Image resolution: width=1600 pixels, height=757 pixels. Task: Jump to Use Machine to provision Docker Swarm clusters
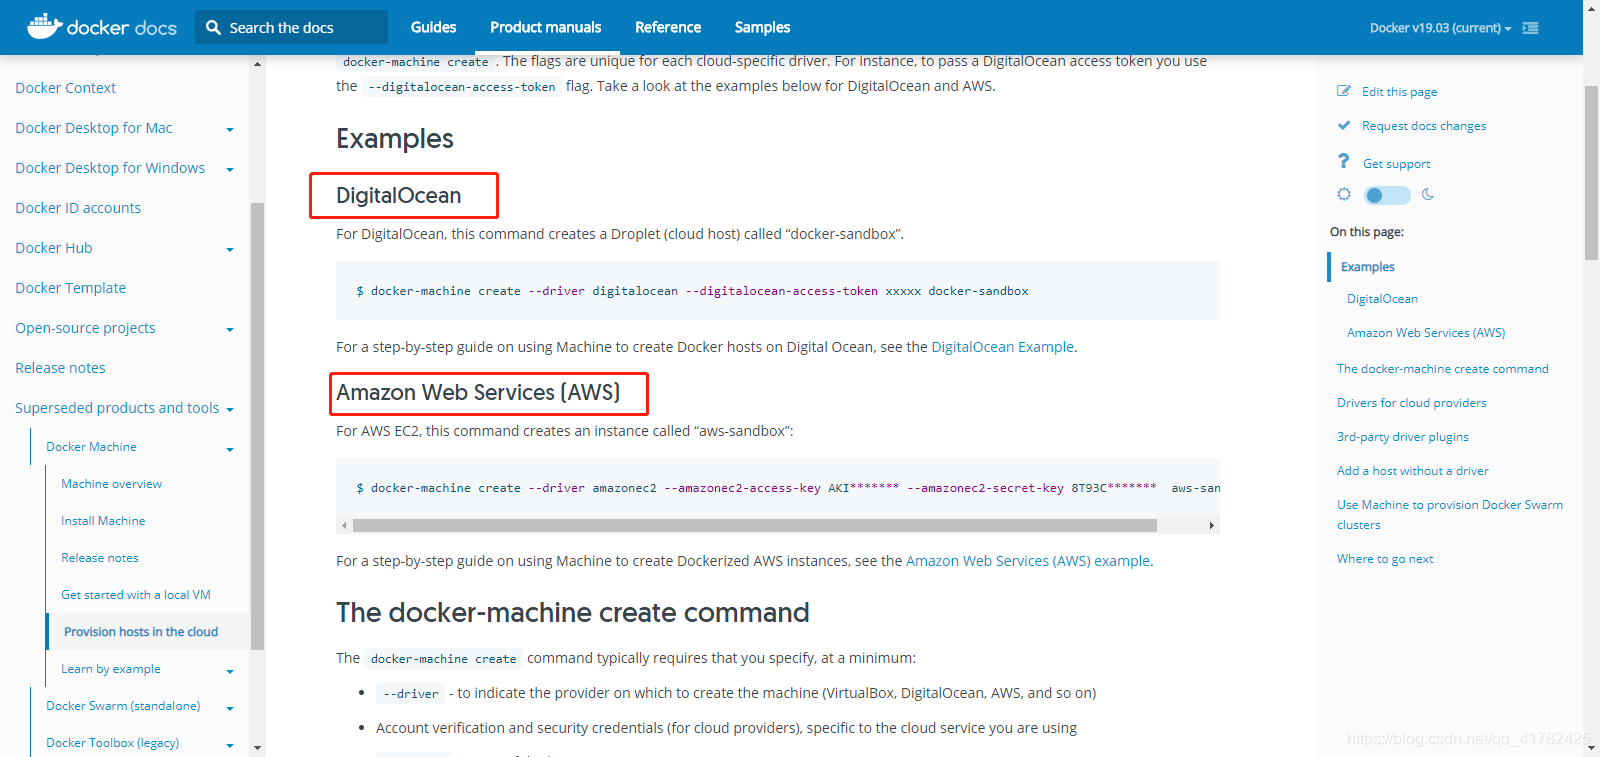[1449, 515]
